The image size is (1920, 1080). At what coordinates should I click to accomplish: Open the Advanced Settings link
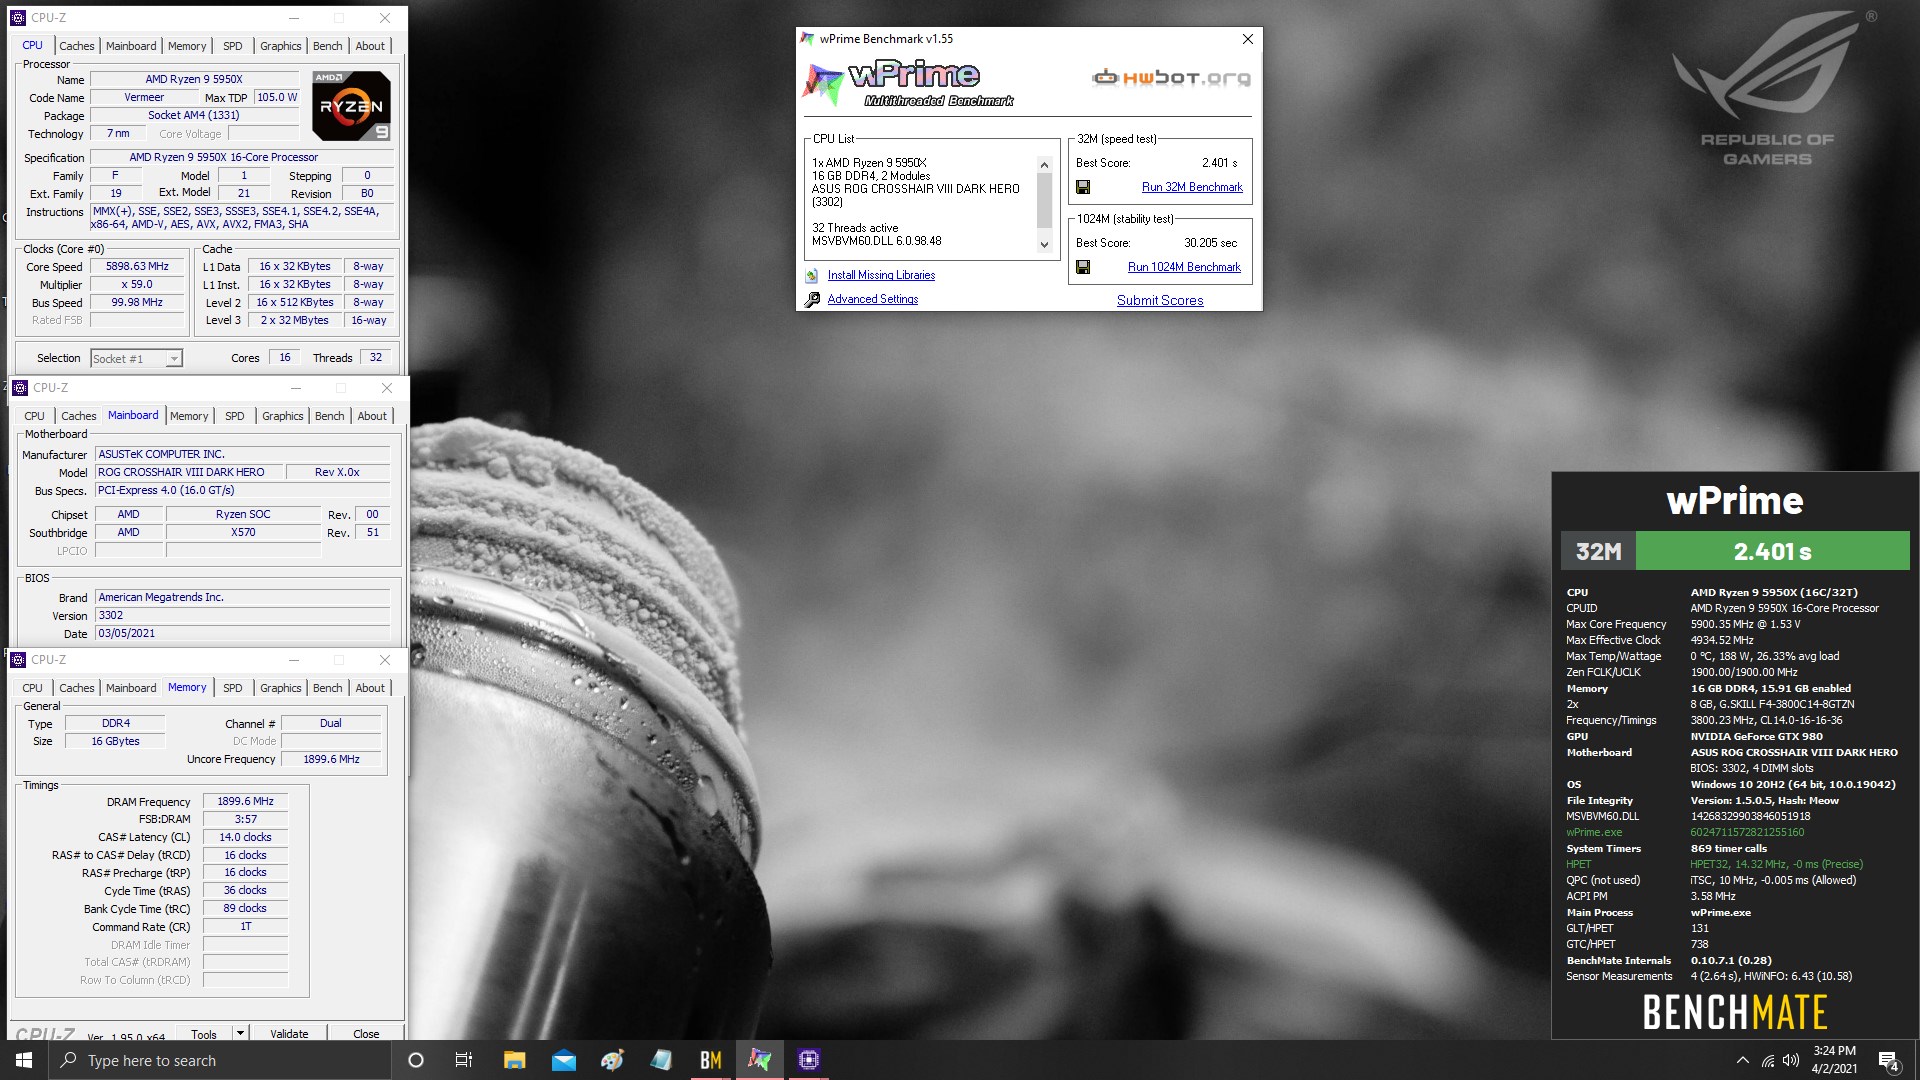pyautogui.click(x=872, y=299)
